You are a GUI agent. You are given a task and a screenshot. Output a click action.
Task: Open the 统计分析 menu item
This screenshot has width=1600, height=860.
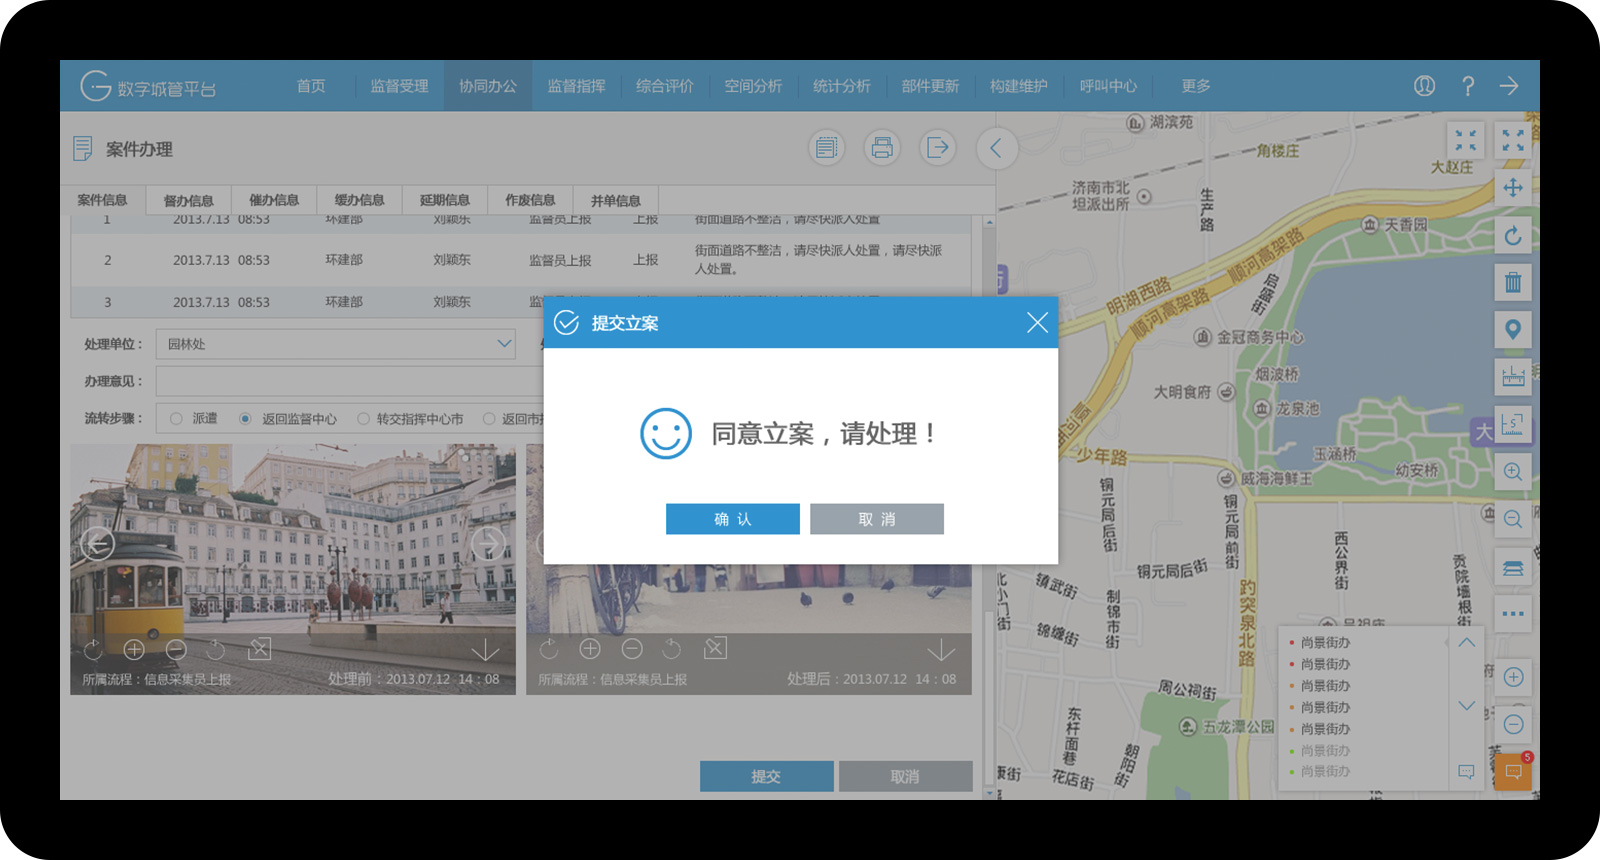(842, 86)
